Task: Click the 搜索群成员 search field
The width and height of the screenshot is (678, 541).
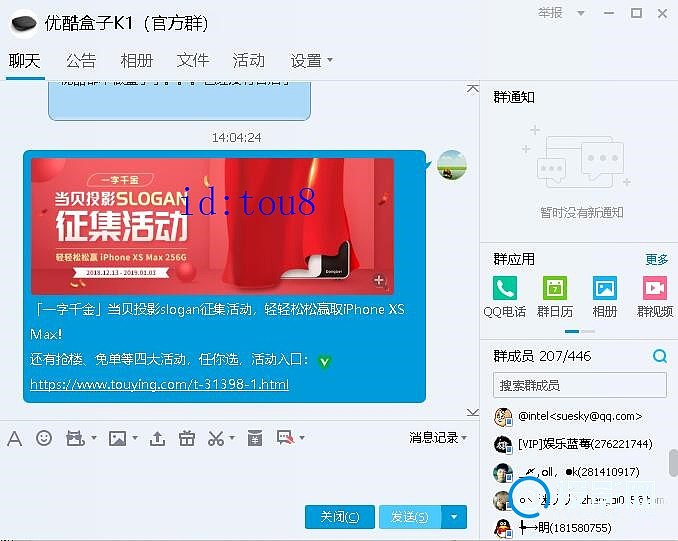Action: (580, 385)
